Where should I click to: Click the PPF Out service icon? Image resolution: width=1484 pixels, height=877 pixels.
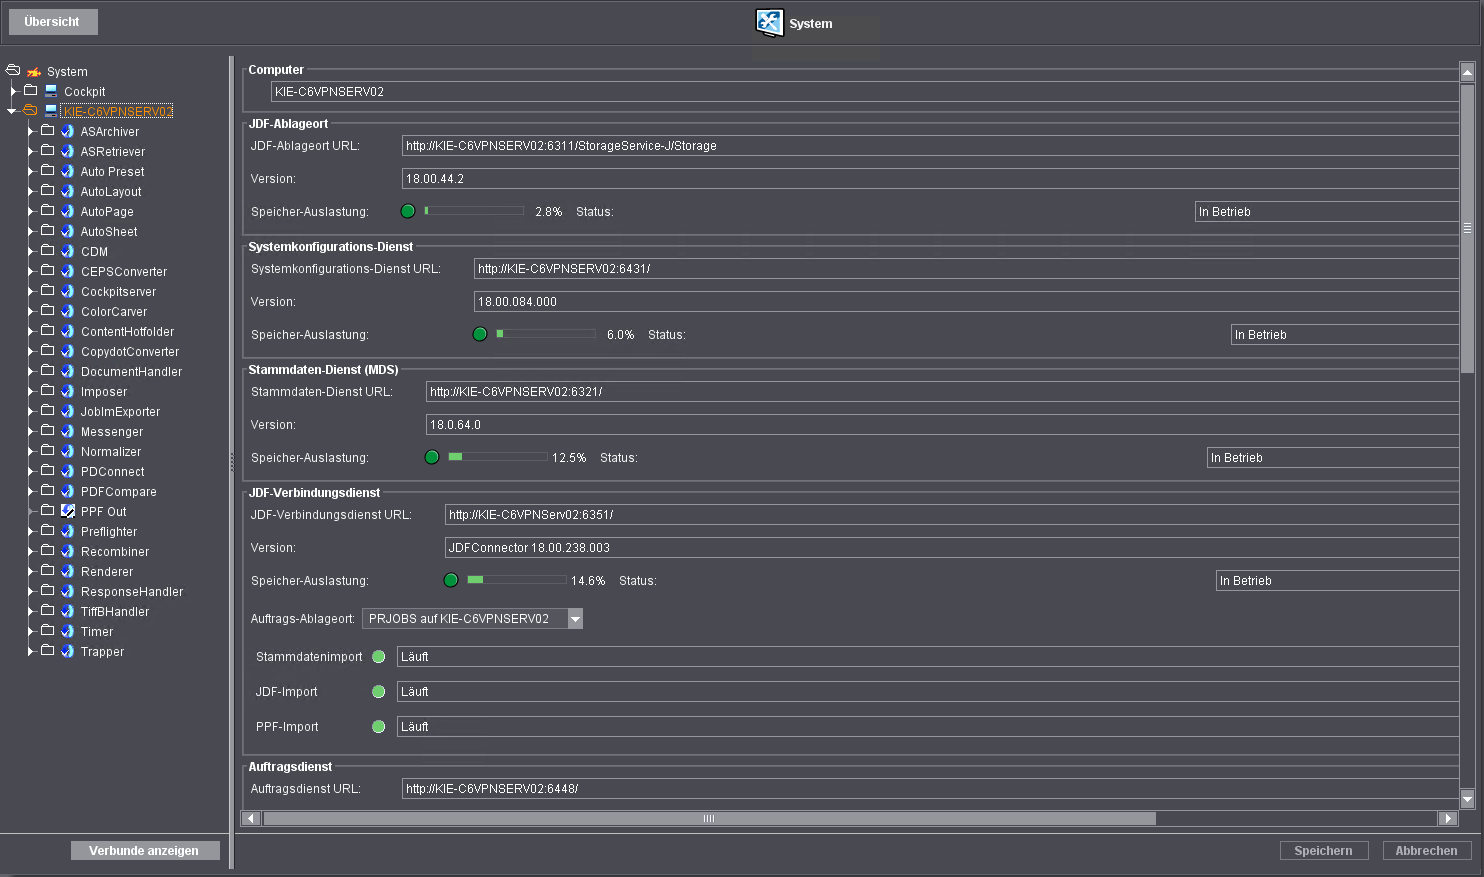68,511
